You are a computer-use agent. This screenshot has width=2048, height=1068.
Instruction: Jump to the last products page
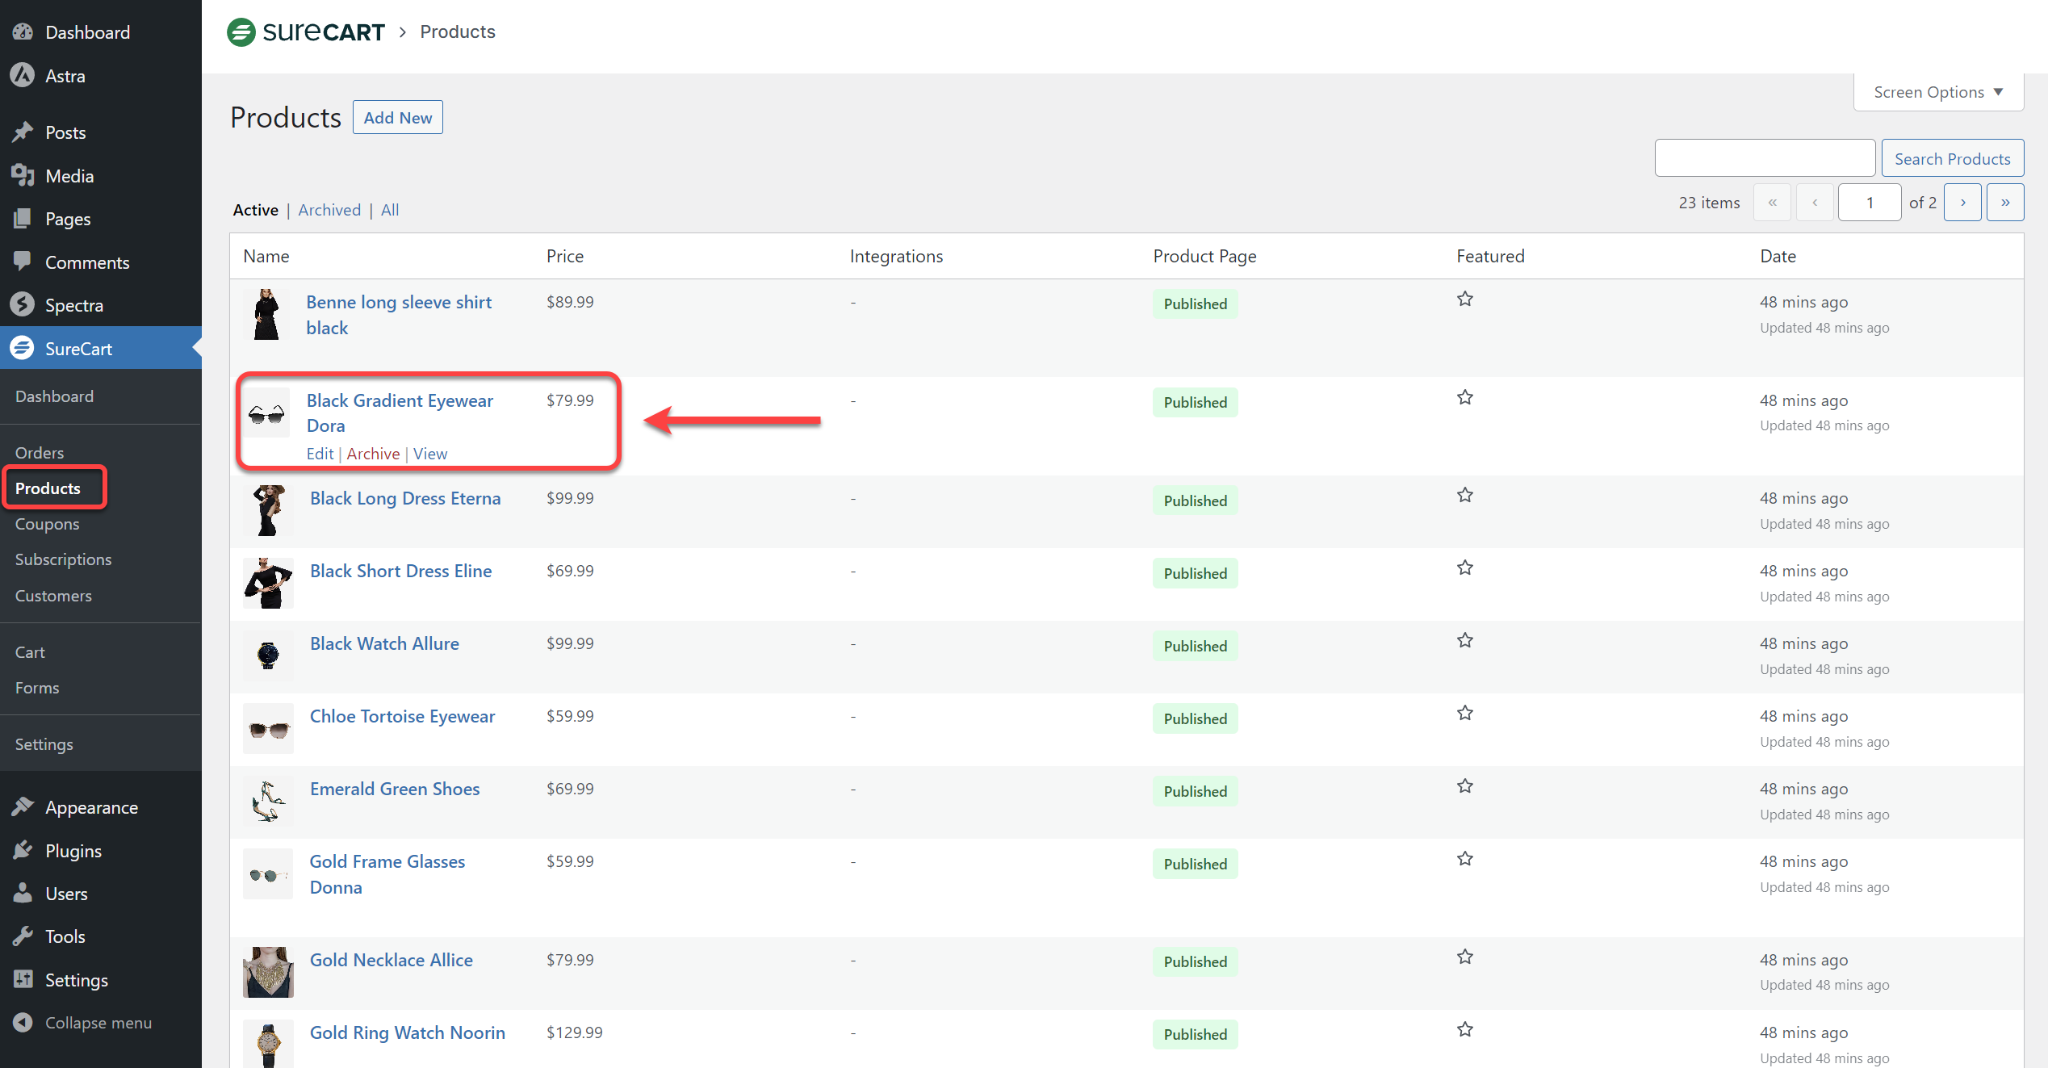[x=2005, y=202]
